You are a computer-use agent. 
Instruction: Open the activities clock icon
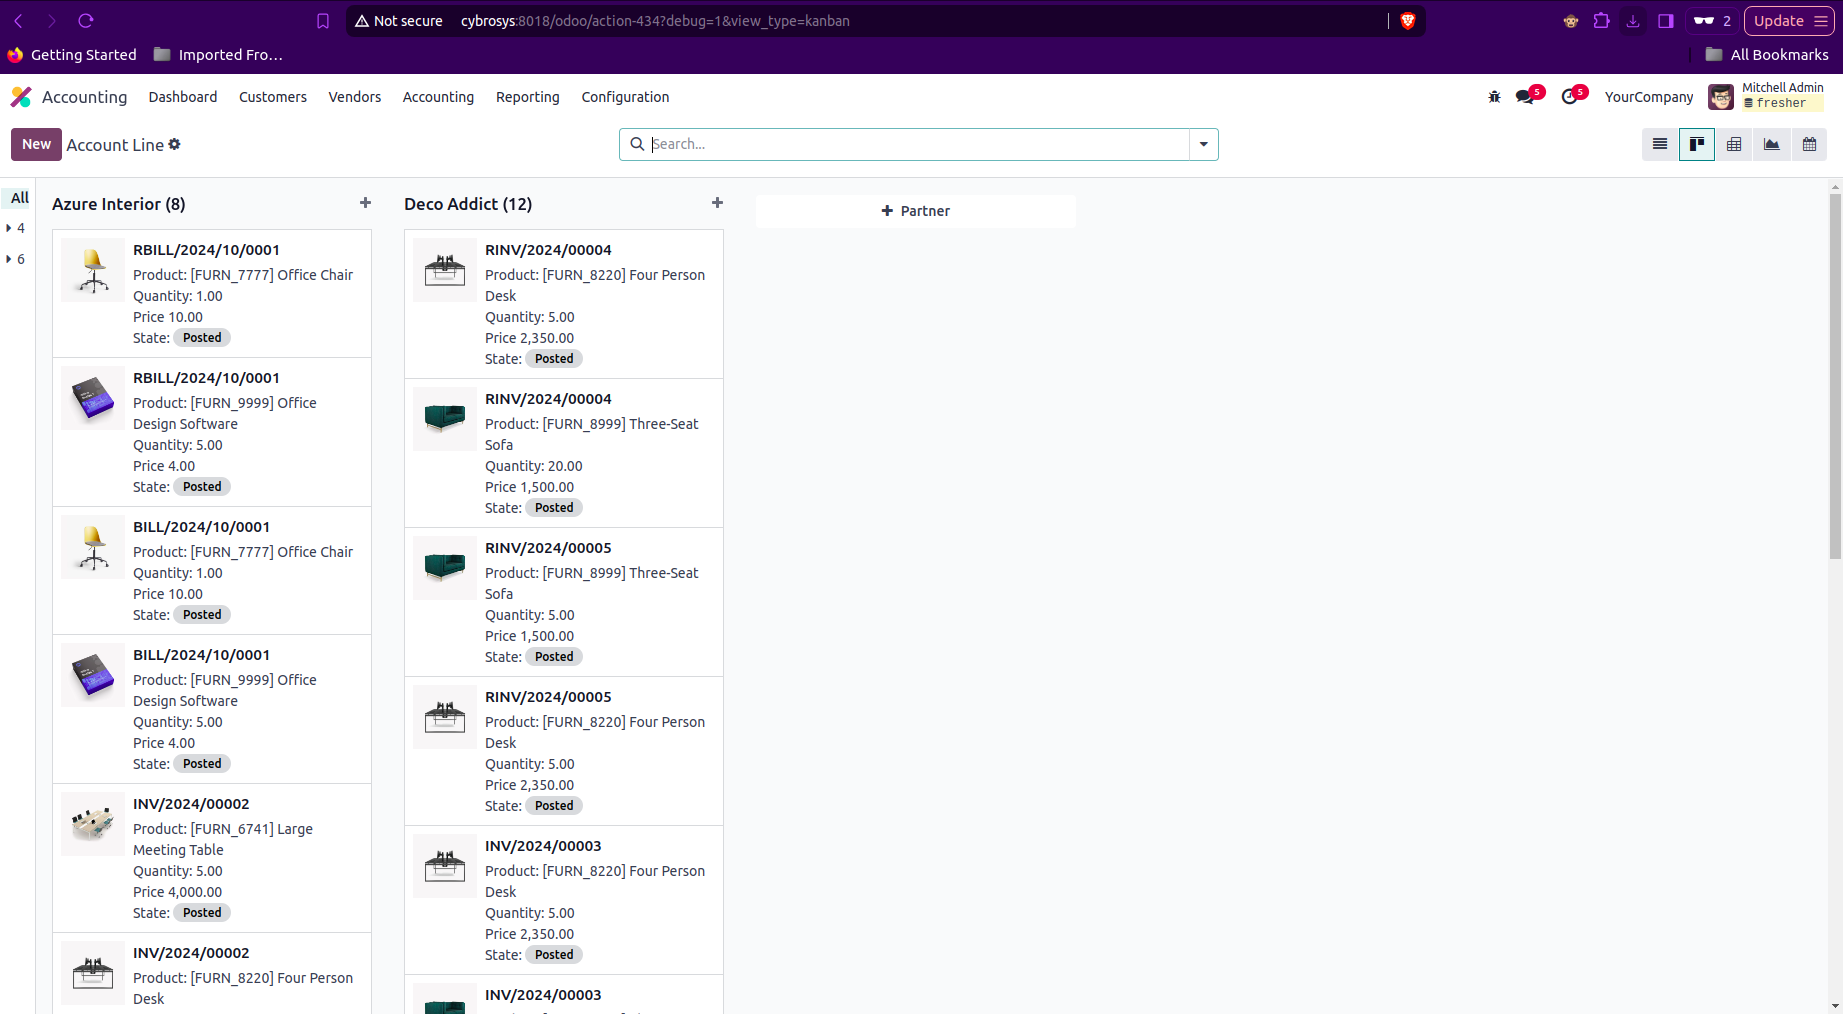pyautogui.click(x=1571, y=97)
